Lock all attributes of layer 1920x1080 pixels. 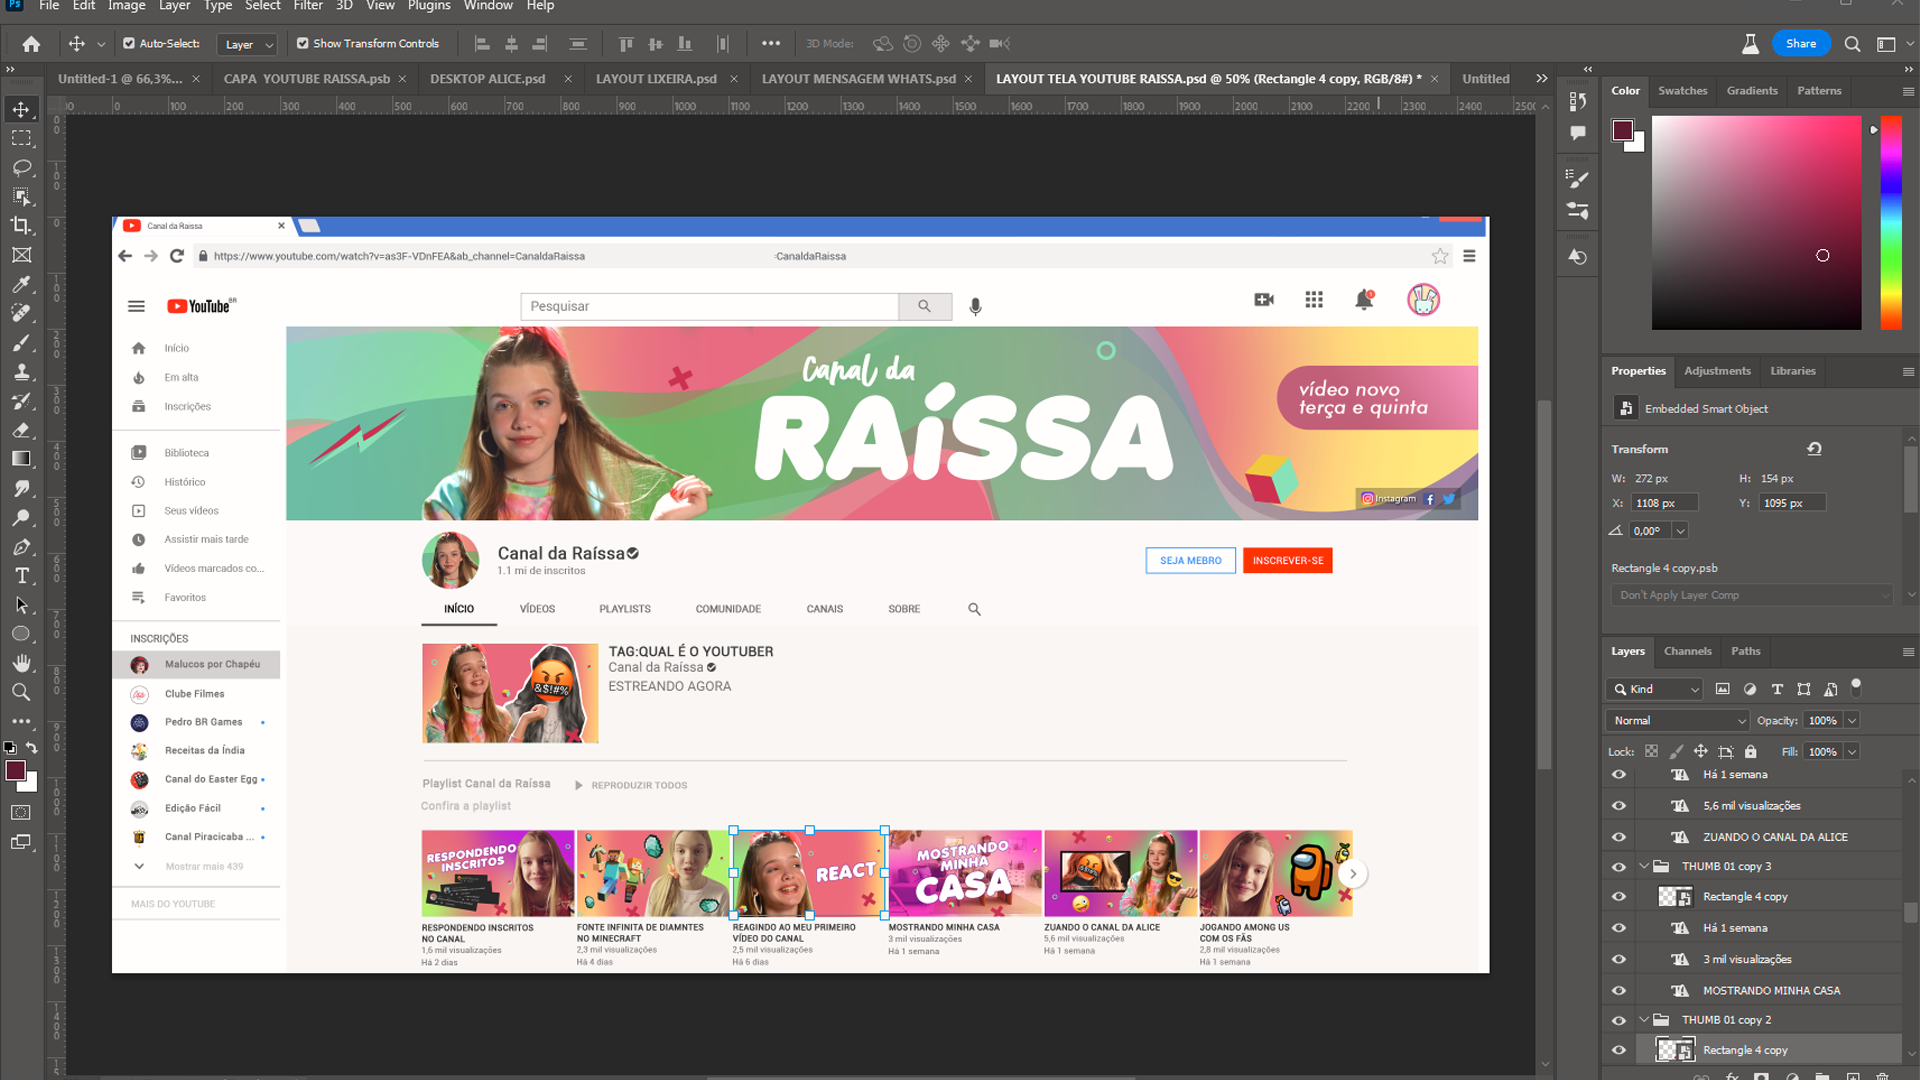tap(1750, 752)
